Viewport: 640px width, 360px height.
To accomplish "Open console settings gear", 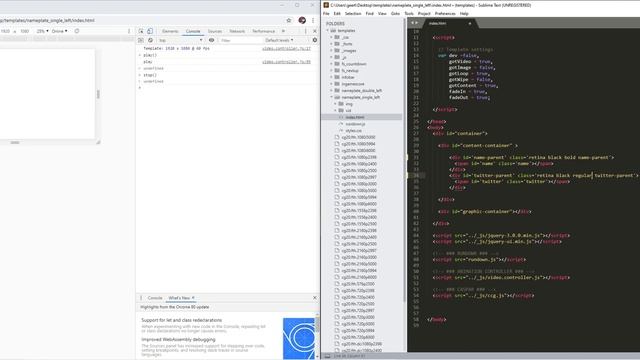I will pyautogui.click(x=315, y=40).
